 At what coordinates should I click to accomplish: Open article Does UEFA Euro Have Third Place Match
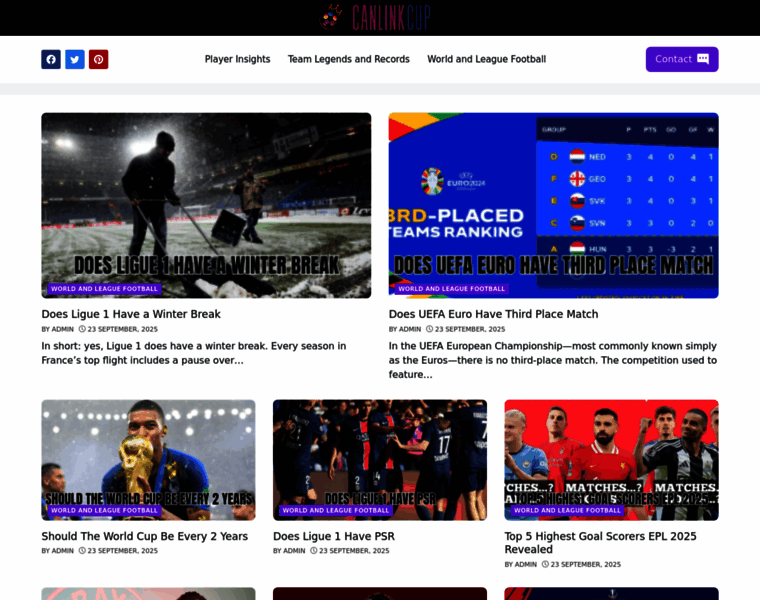pos(493,314)
